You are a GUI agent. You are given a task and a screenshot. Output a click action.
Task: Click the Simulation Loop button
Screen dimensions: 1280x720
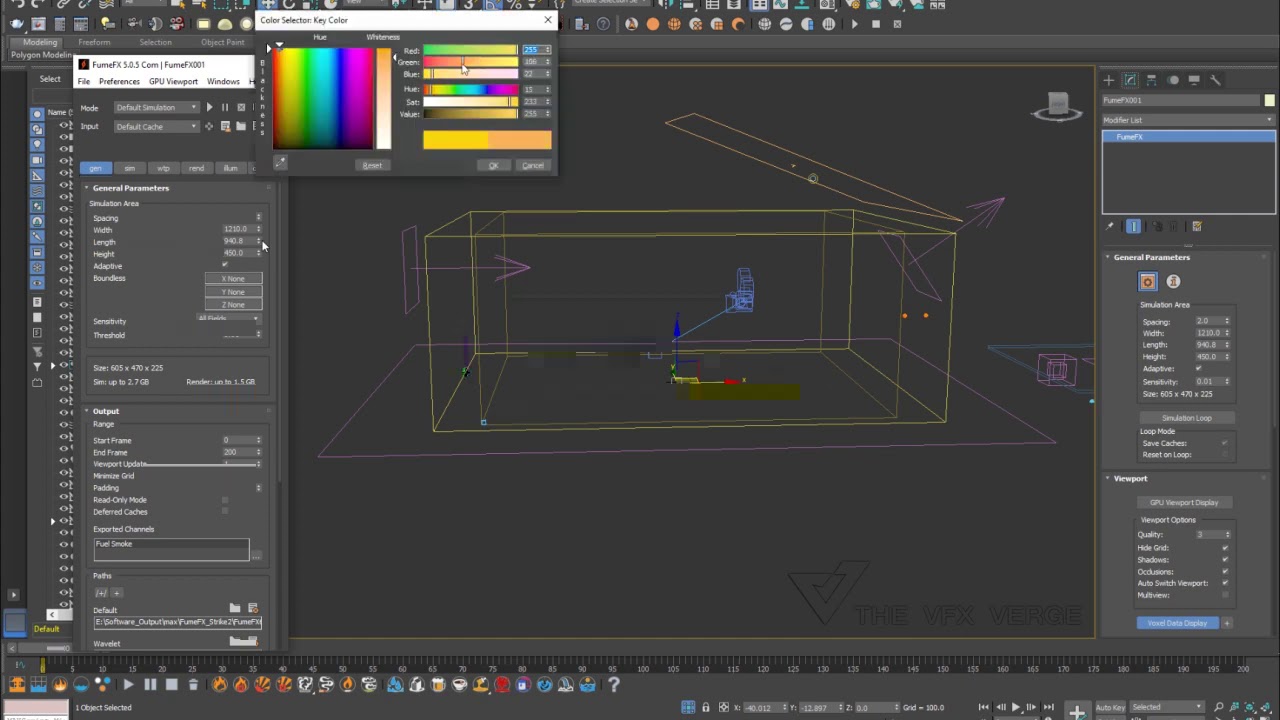[1187, 418]
